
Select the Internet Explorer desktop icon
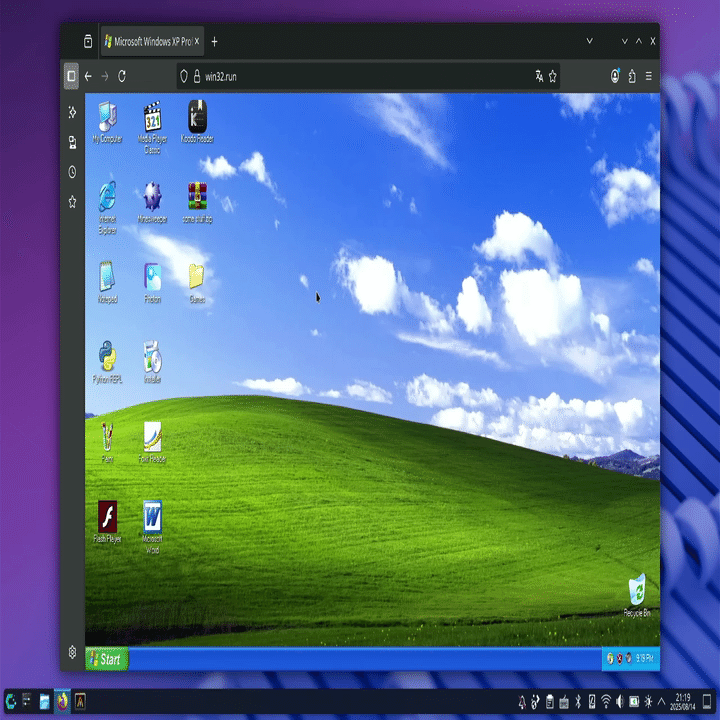click(107, 208)
